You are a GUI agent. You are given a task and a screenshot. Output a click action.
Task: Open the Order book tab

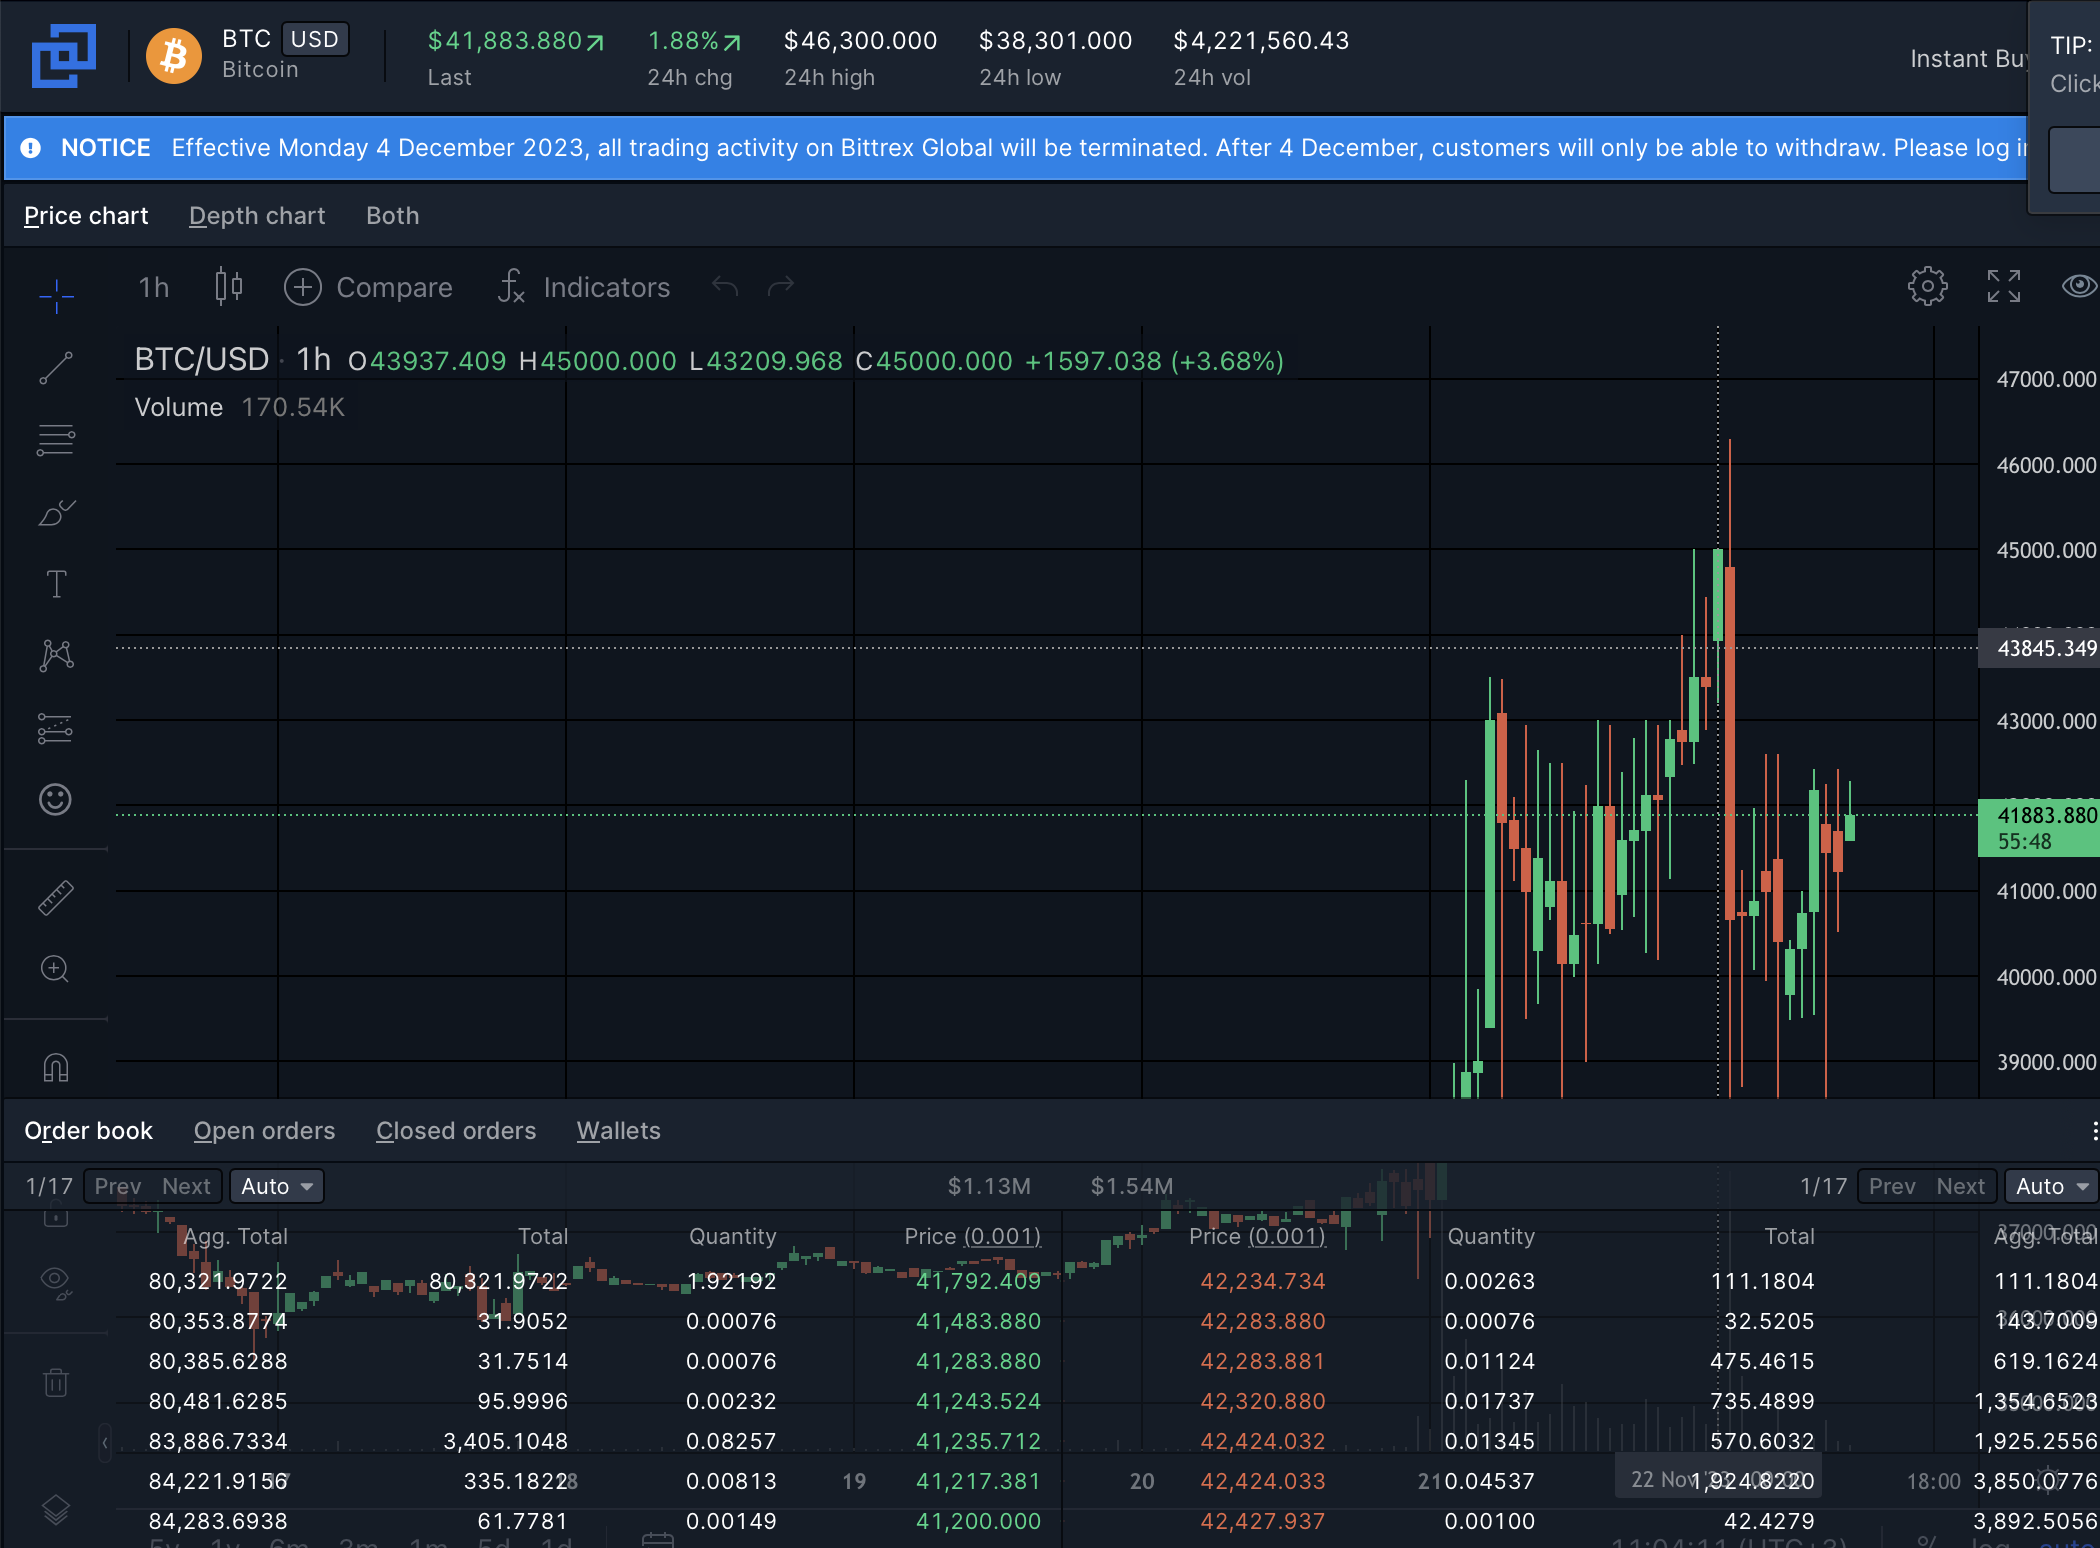click(89, 1131)
